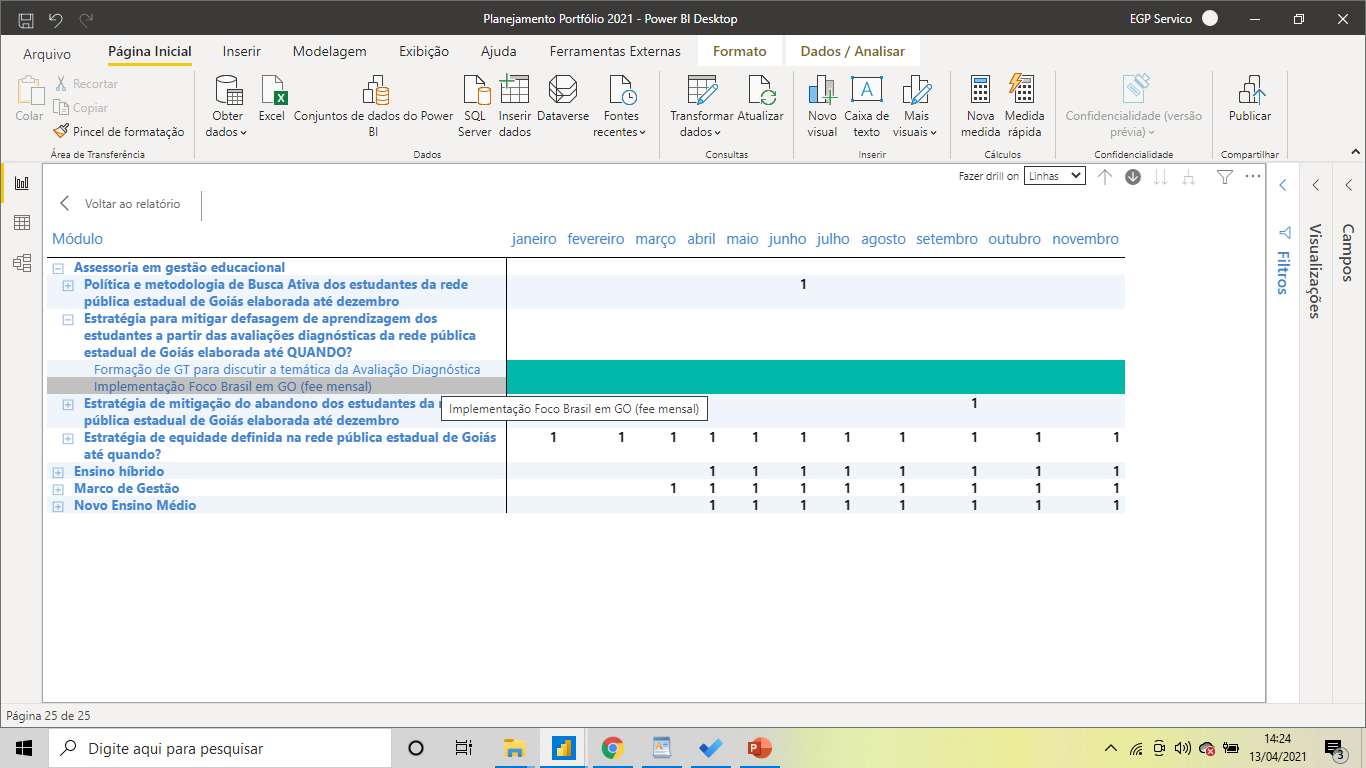Collapse Assessoria em gestão educacional row
Screen dimensions: 1366x768
click(x=58, y=268)
